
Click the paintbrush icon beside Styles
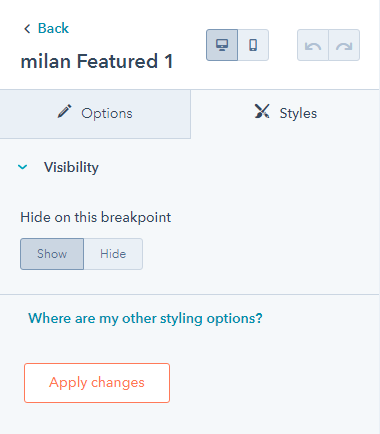coord(262,111)
